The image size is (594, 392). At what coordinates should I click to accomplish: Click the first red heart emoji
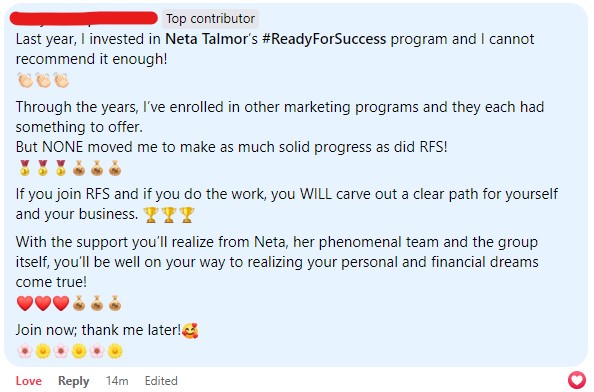click(25, 303)
